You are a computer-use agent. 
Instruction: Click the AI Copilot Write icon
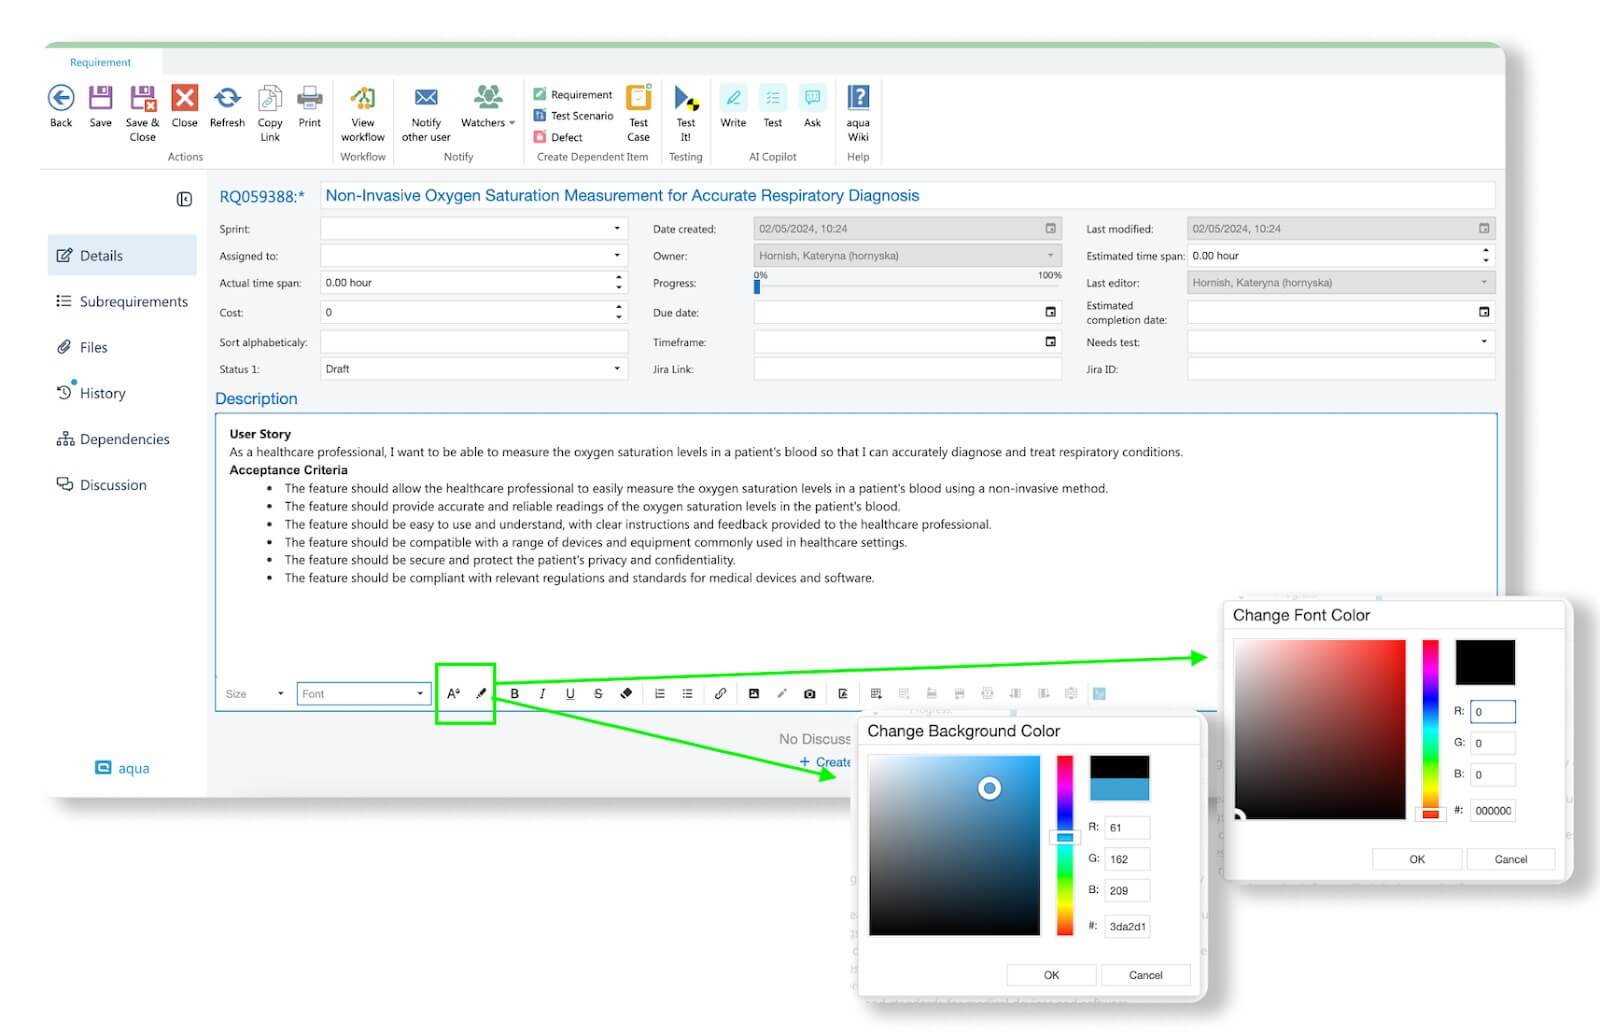point(733,98)
